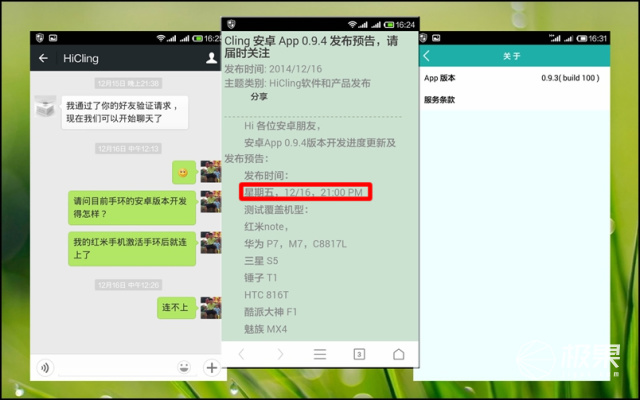Tap the WiFi icon in browser status bar
Image resolution: width=640 pixels, height=400 pixels.
[352, 24]
